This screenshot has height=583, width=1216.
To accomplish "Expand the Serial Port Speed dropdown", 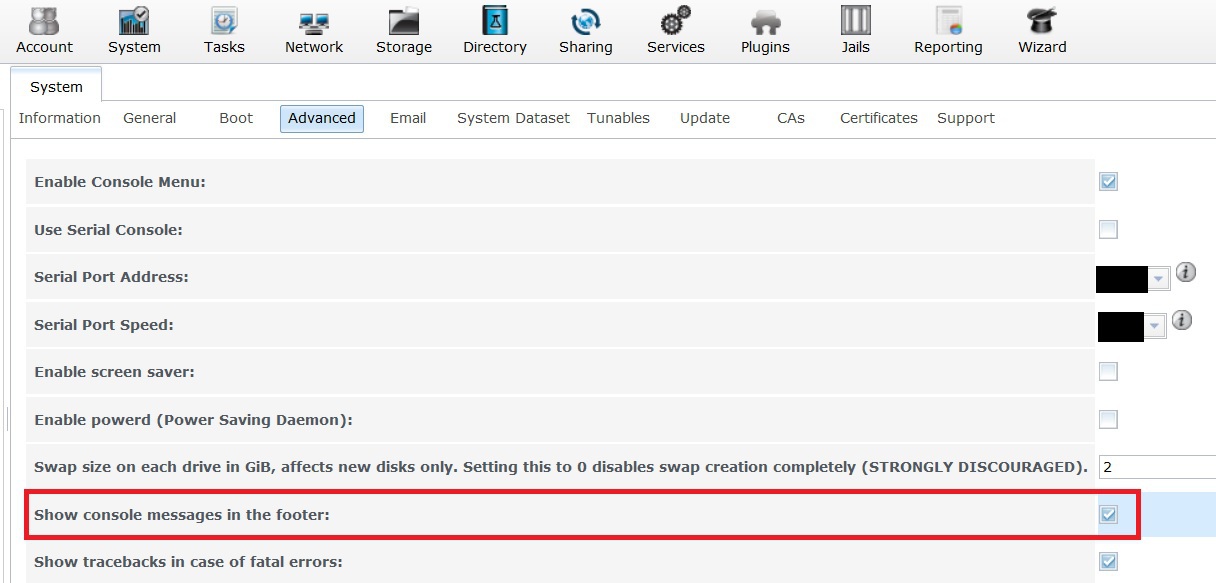I will pos(1155,326).
